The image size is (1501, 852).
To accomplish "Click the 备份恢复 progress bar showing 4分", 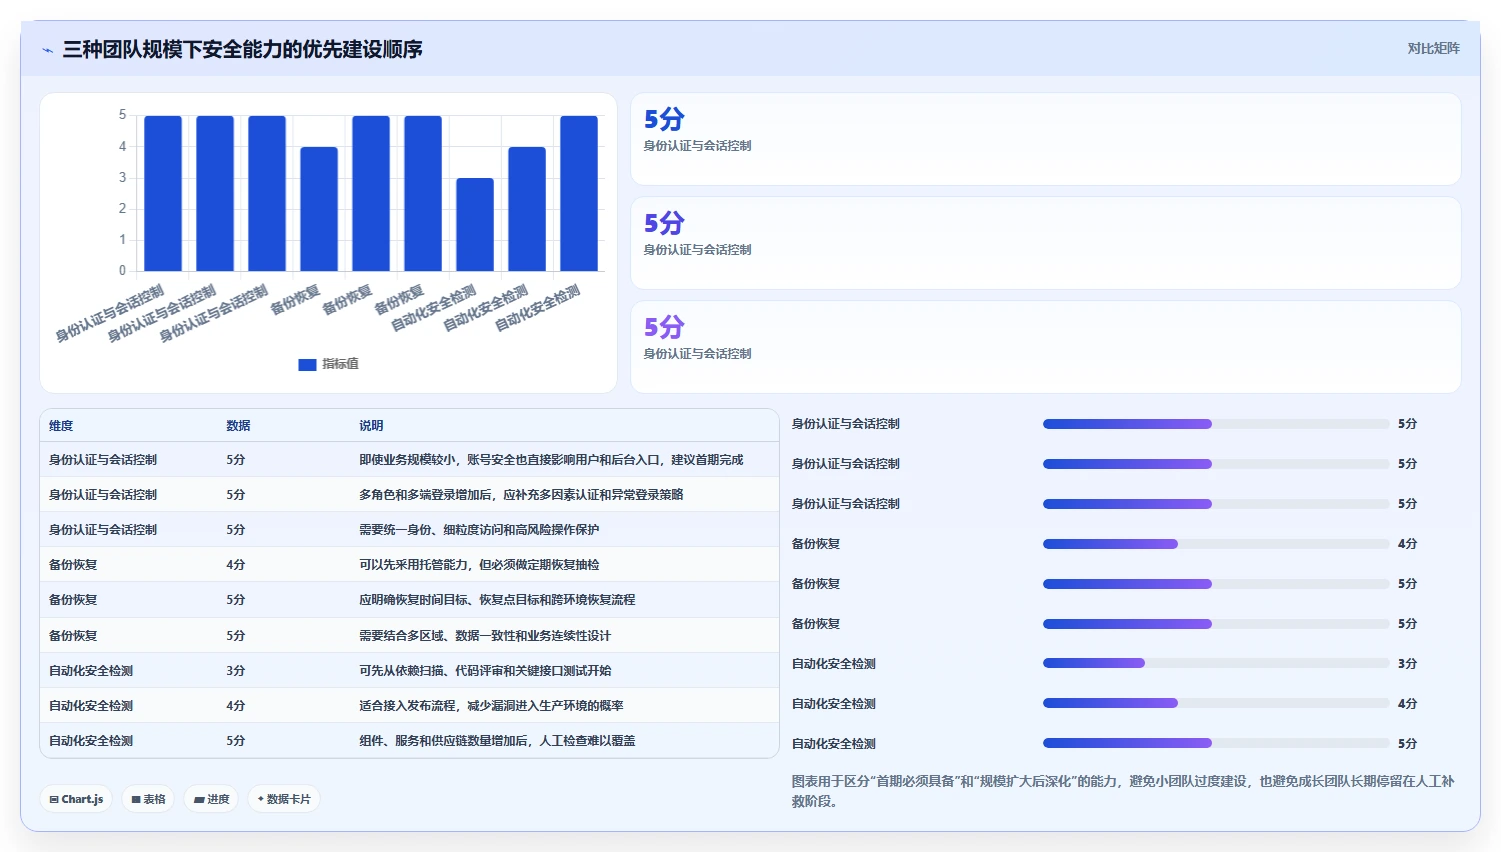I will coord(1216,544).
